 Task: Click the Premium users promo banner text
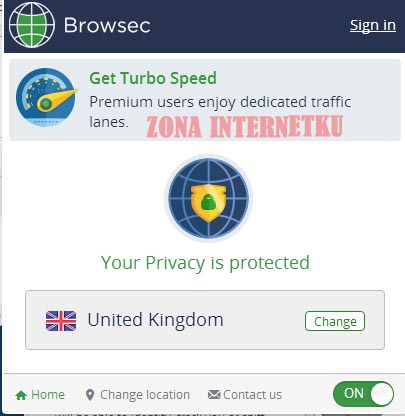(220, 111)
